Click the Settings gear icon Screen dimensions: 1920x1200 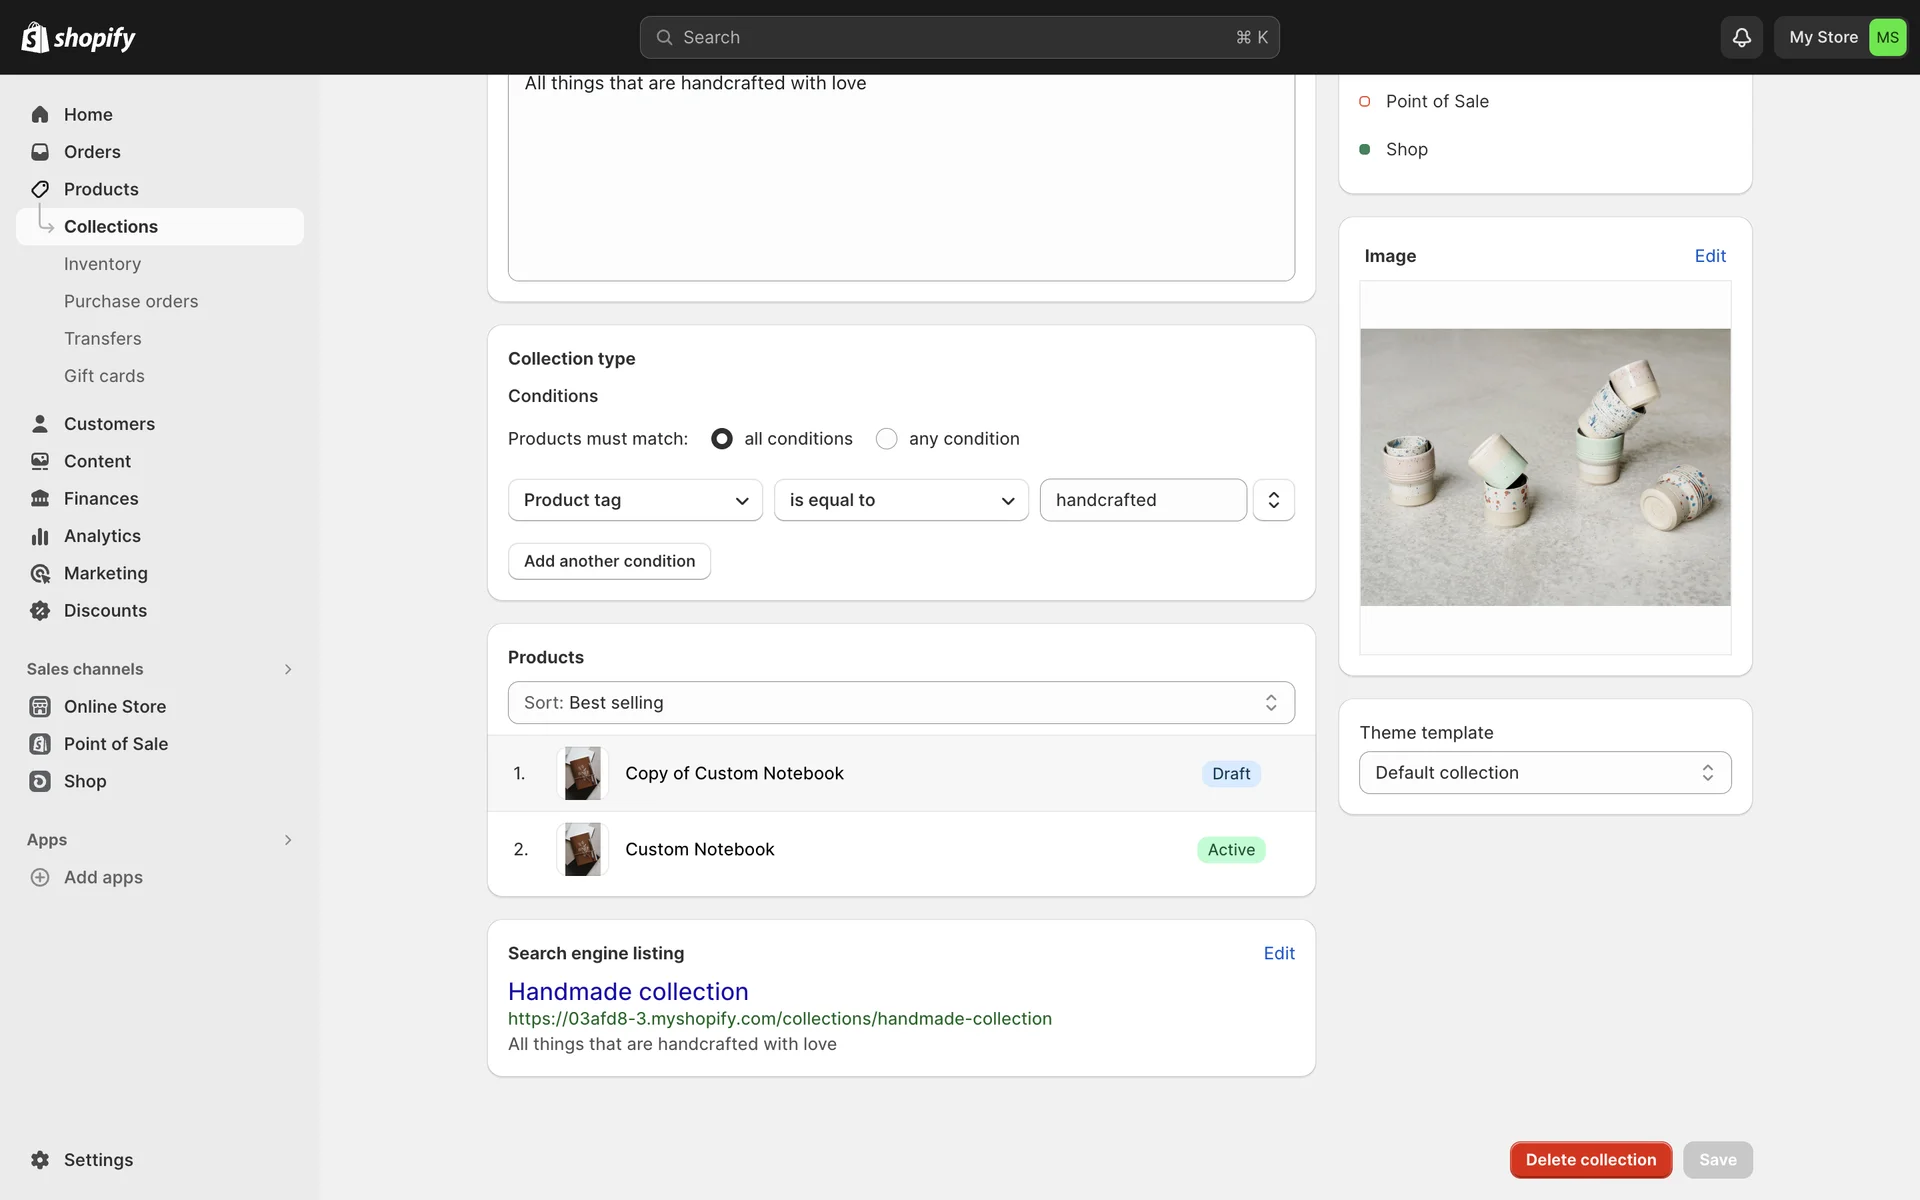click(40, 1160)
